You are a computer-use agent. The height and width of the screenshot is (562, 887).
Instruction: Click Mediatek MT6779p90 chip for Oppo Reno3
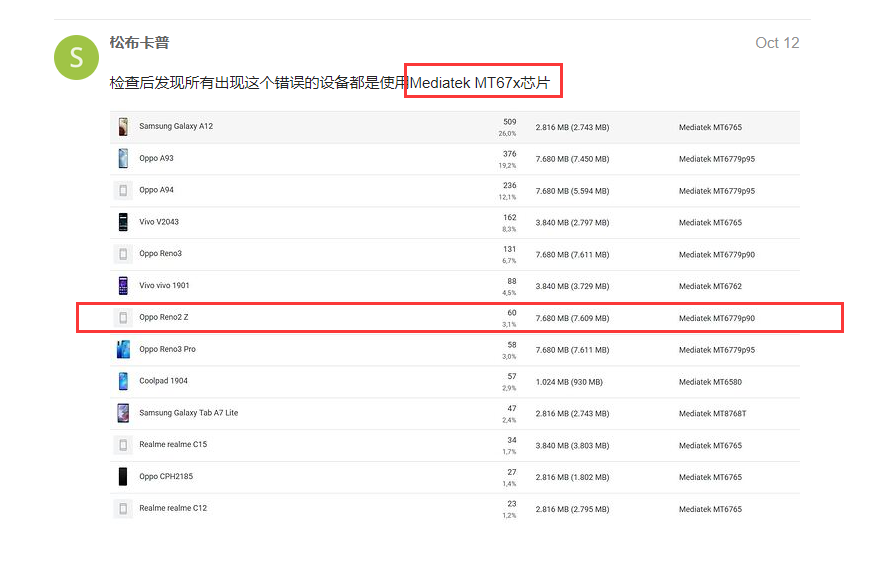[717, 255]
